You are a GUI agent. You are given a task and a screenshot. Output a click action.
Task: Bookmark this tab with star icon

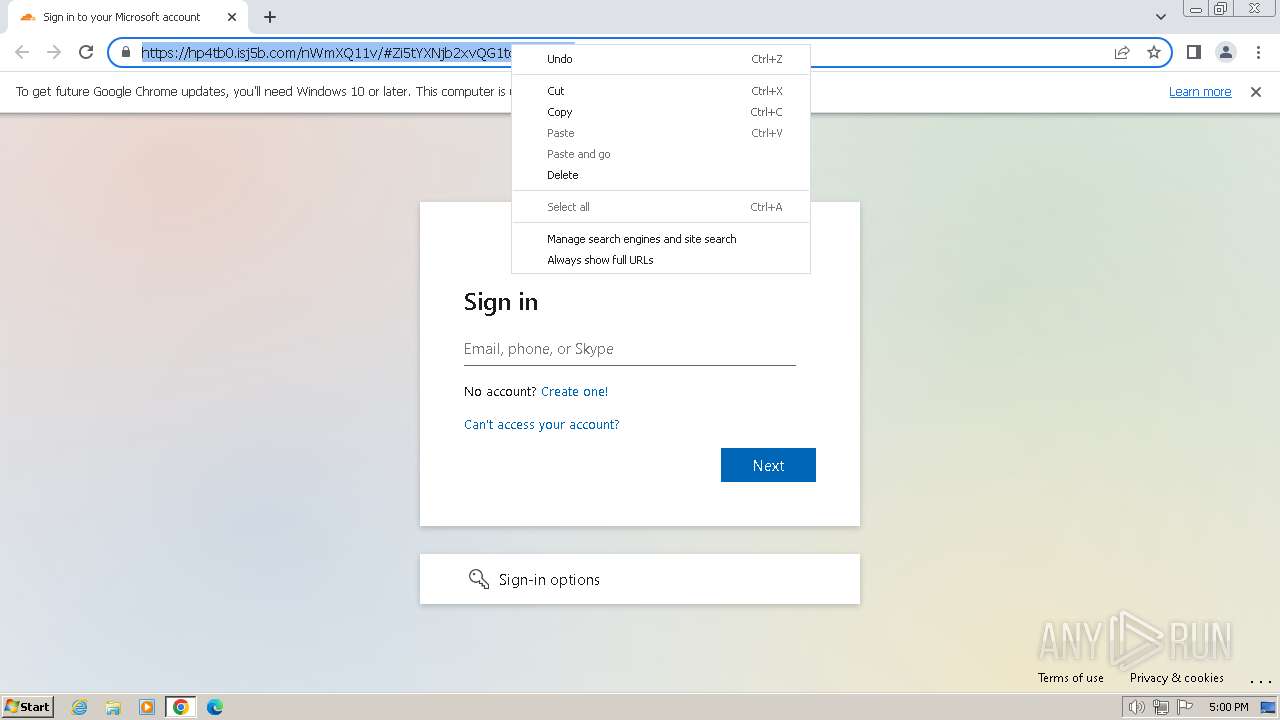(x=1154, y=52)
